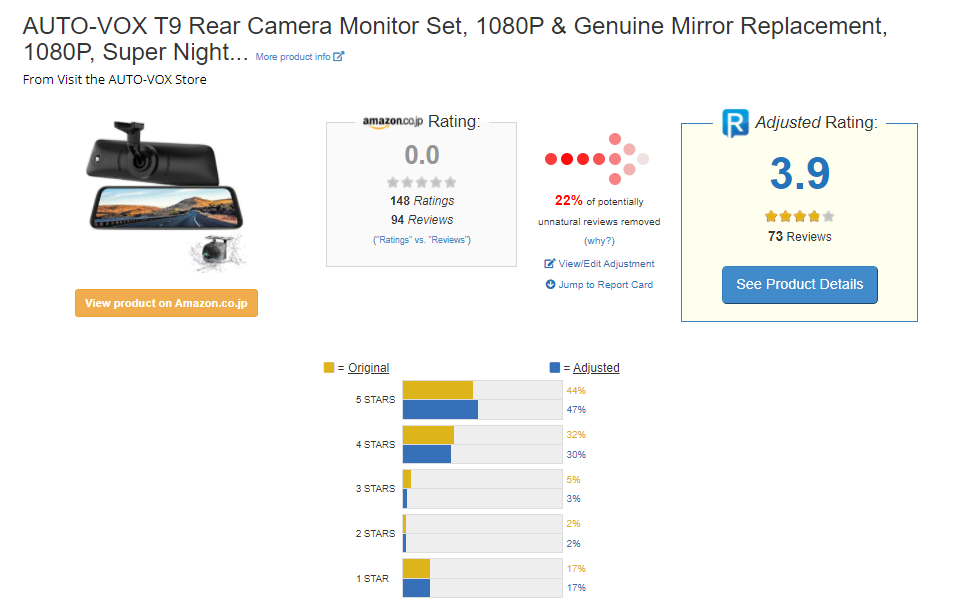Click the external link icon beside More product info
The width and height of the screenshot is (955, 609).
[x=339, y=57]
